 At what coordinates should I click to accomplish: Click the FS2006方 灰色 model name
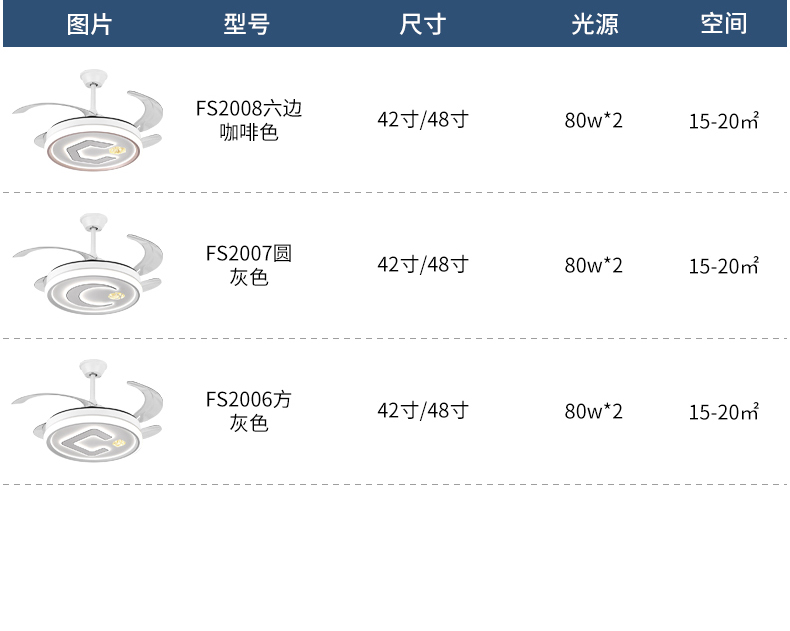pos(249,411)
